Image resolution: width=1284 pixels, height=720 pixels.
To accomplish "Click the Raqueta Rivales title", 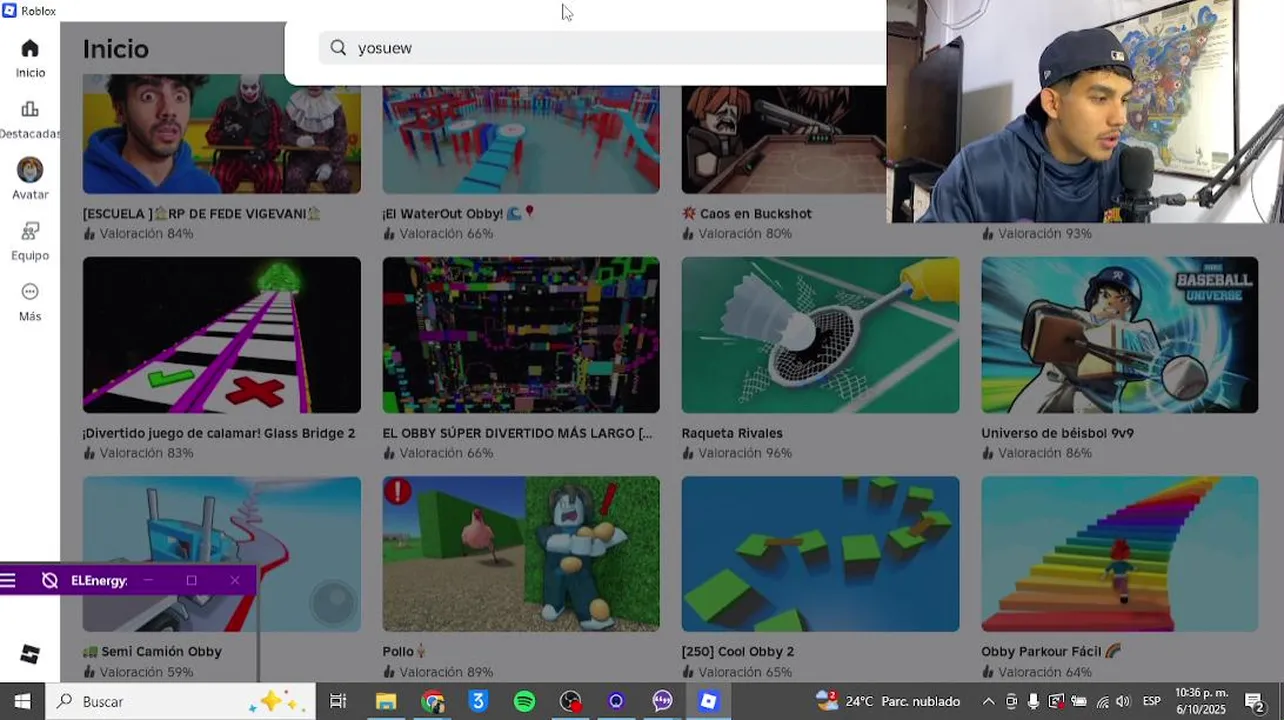I will pyautogui.click(x=732, y=433).
